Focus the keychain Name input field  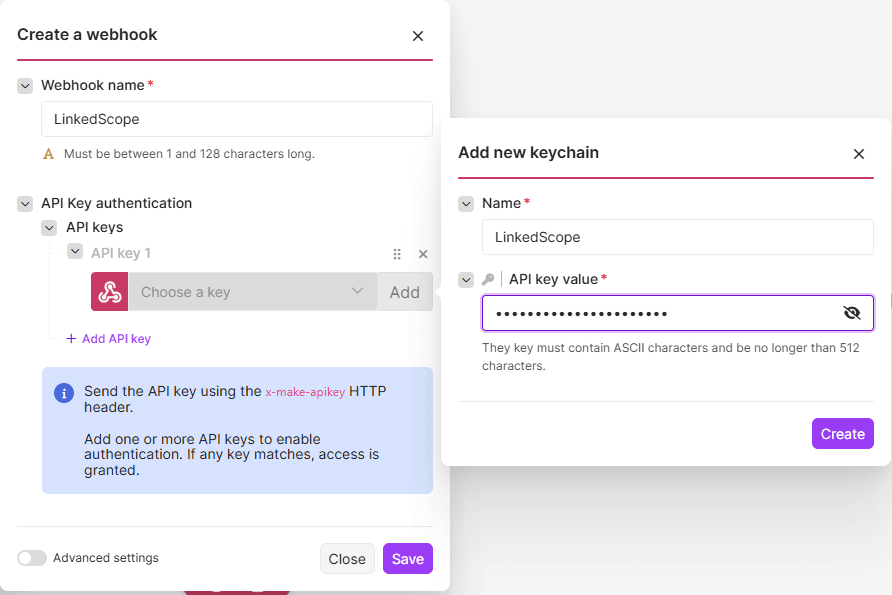pos(678,237)
